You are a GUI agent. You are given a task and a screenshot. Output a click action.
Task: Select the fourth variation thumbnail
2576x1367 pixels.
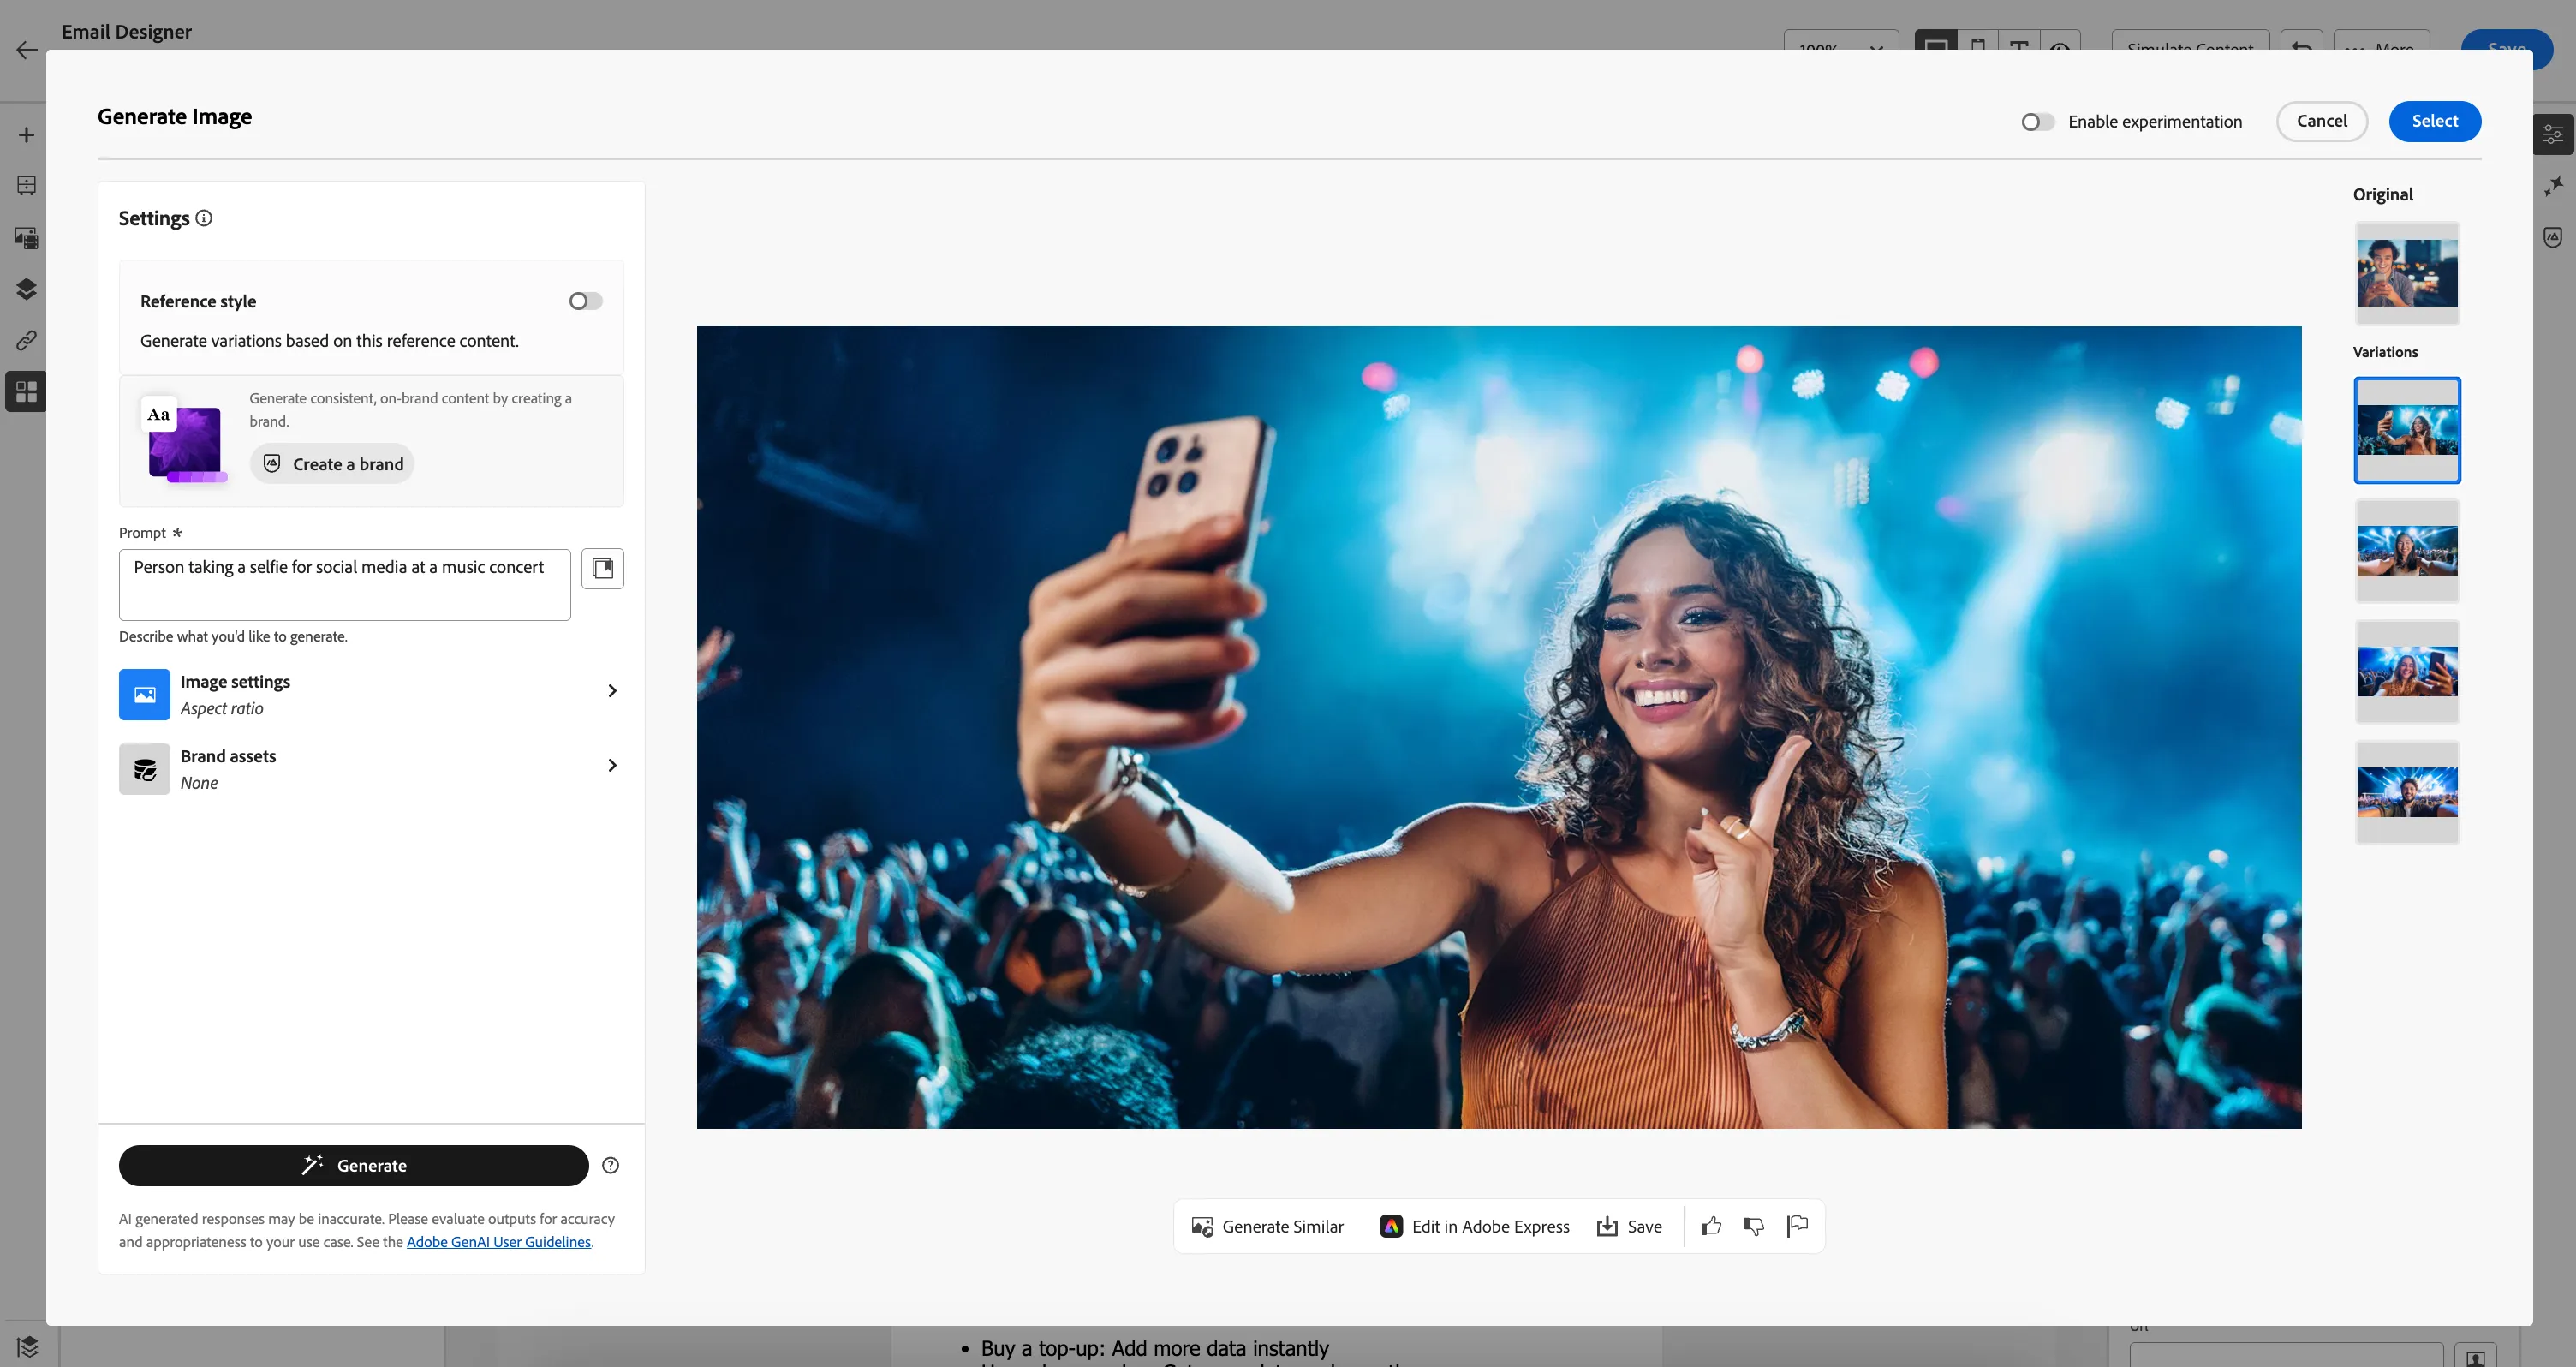click(2407, 792)
